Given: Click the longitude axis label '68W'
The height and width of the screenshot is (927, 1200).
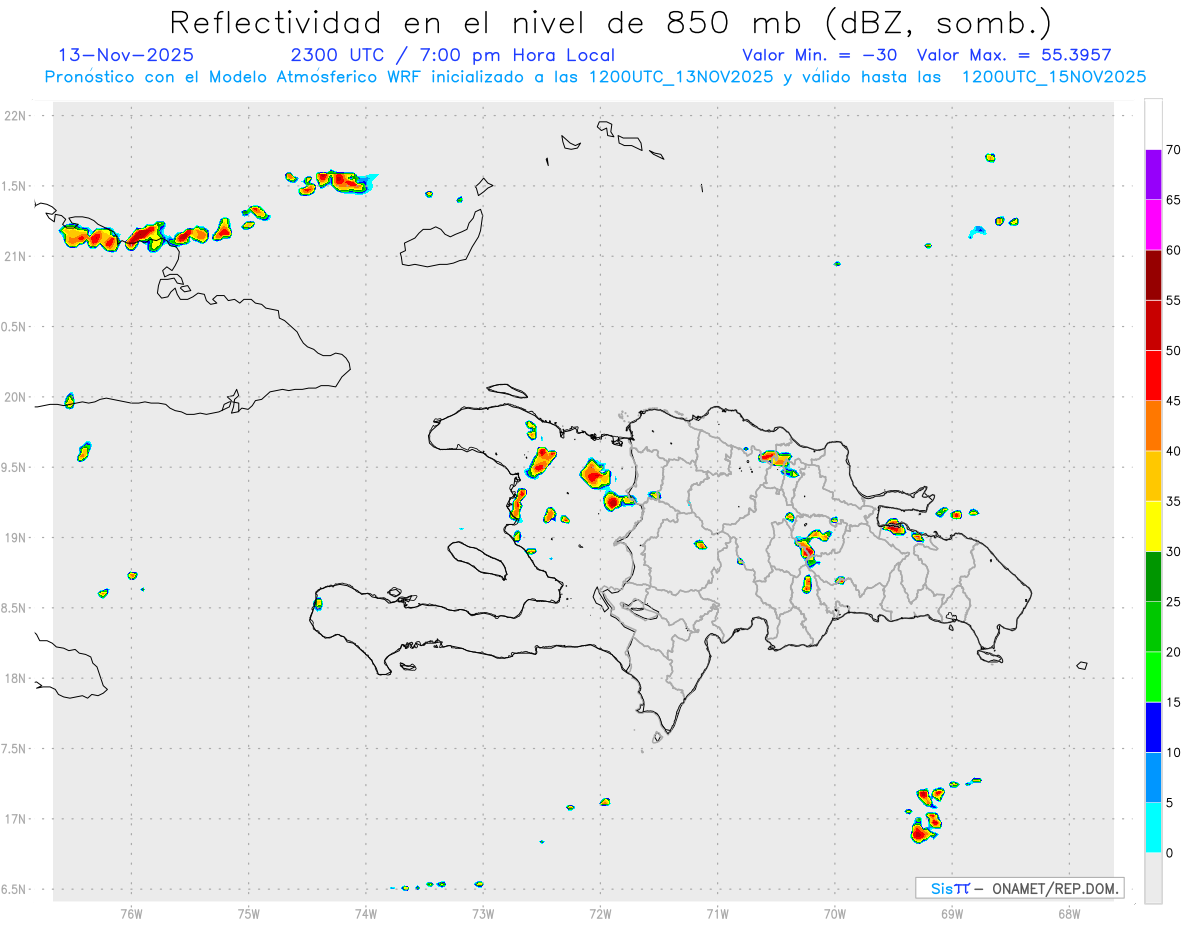Looking at the screenshot, I should point(1069,913).
